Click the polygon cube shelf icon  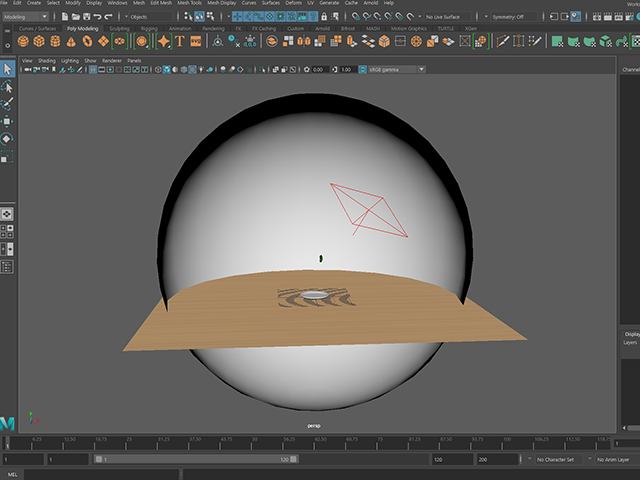click(39, 41)
